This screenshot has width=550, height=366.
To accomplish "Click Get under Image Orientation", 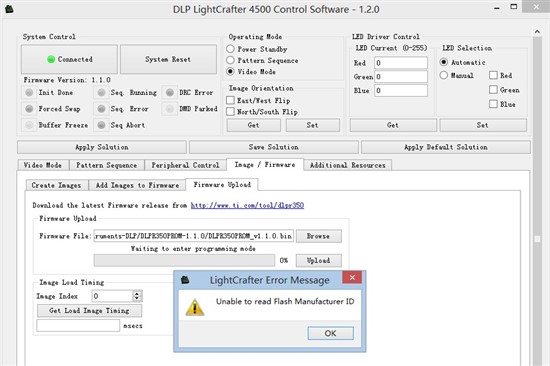I will click(254, 125).
